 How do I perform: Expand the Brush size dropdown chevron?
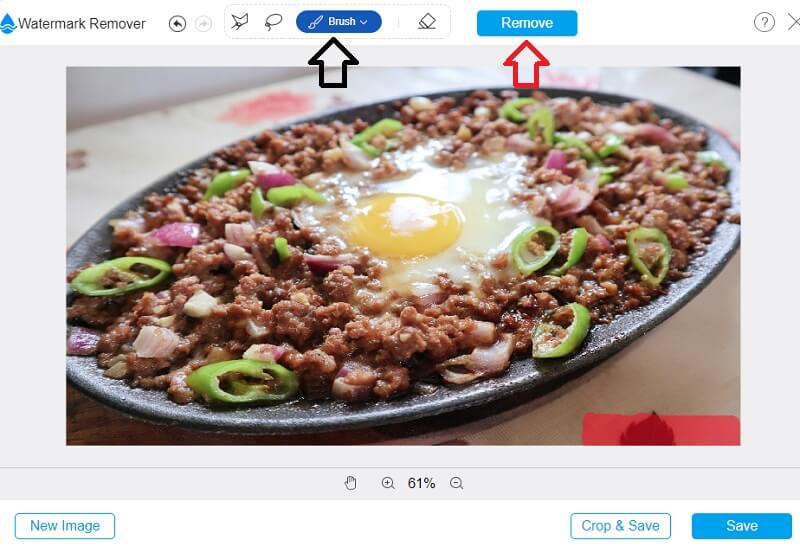point(364,22)
